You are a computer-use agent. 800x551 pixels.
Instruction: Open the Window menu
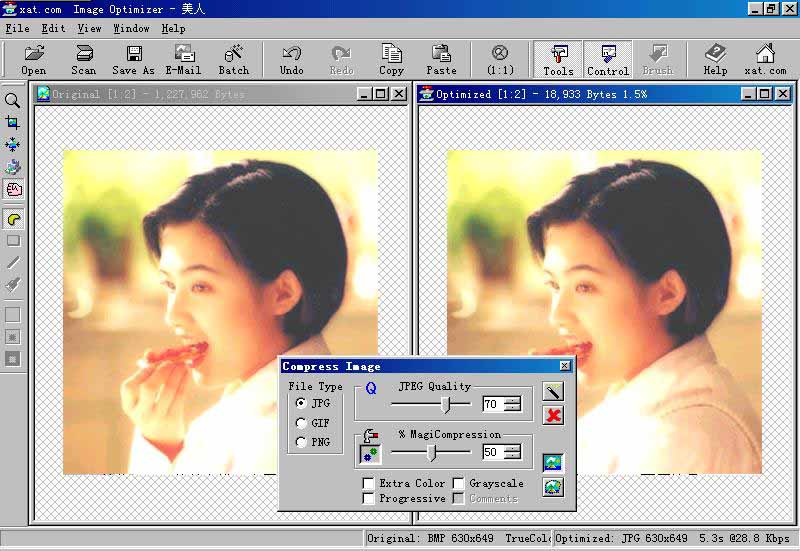(x=131, y=29)
